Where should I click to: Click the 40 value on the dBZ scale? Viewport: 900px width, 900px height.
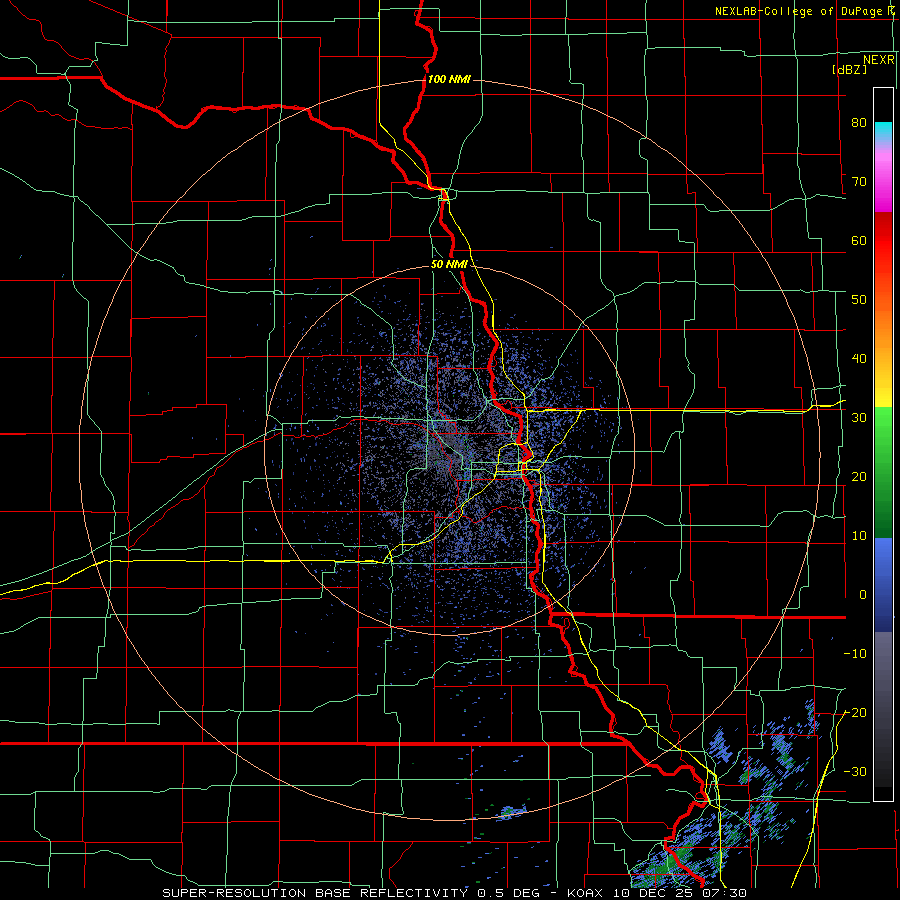coord(859,359)
